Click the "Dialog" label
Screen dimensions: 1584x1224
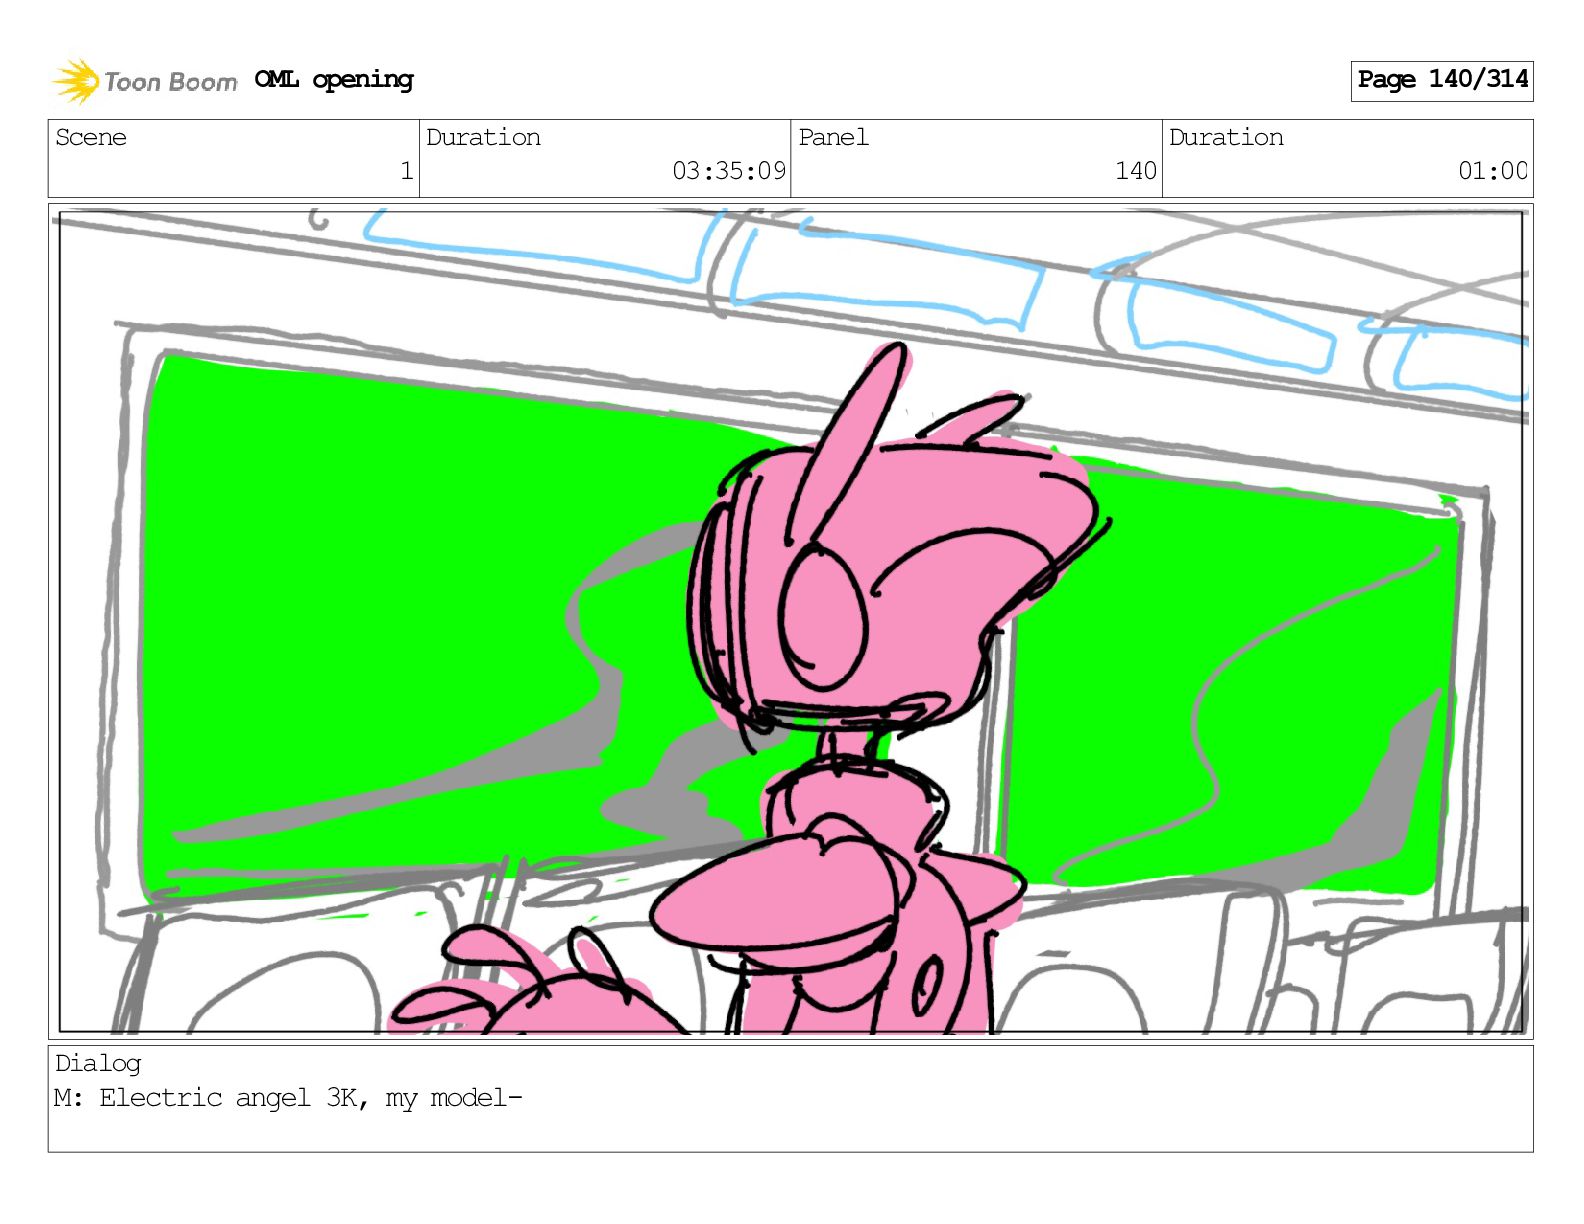[x=98, y=1063]
